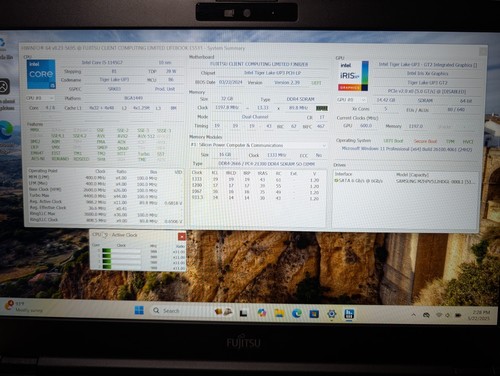Open the CPU #0 selector dropdown

(40, 98)
